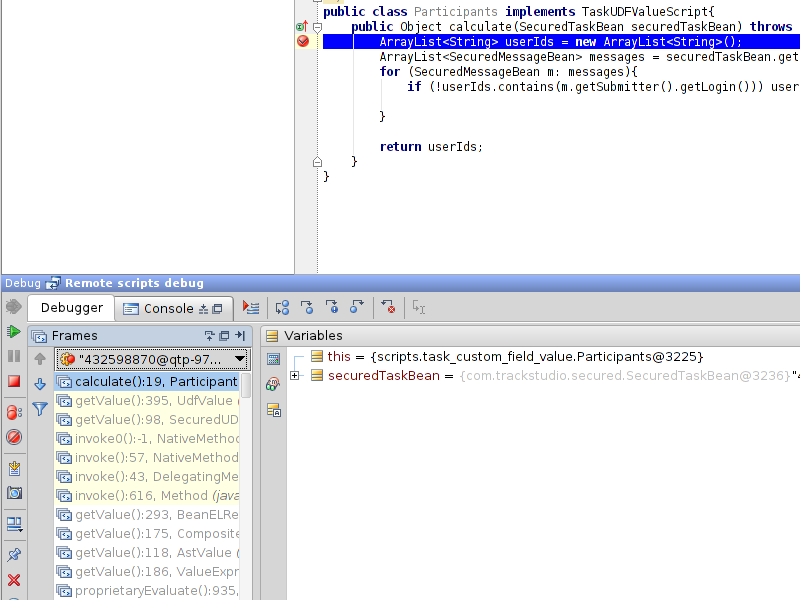Select the getValue():395 stack frame

click(149, 401)
